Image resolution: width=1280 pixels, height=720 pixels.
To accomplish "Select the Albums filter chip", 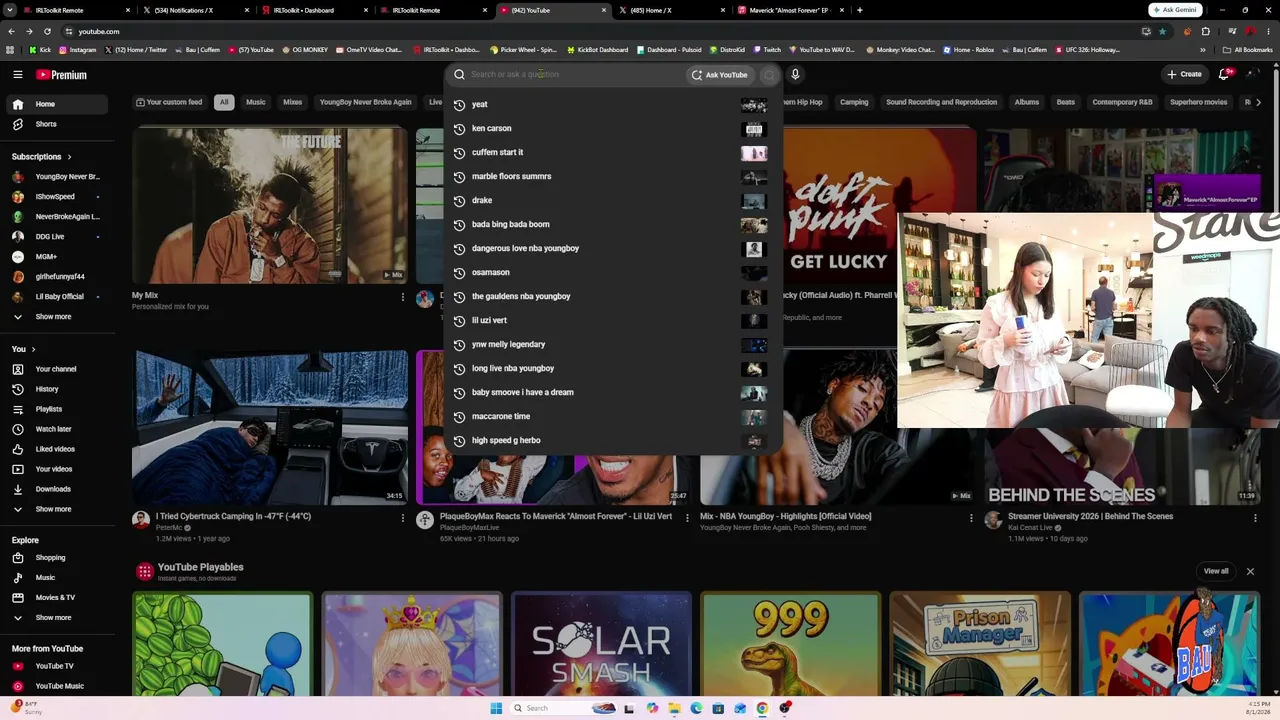I will pos(1027,102).
